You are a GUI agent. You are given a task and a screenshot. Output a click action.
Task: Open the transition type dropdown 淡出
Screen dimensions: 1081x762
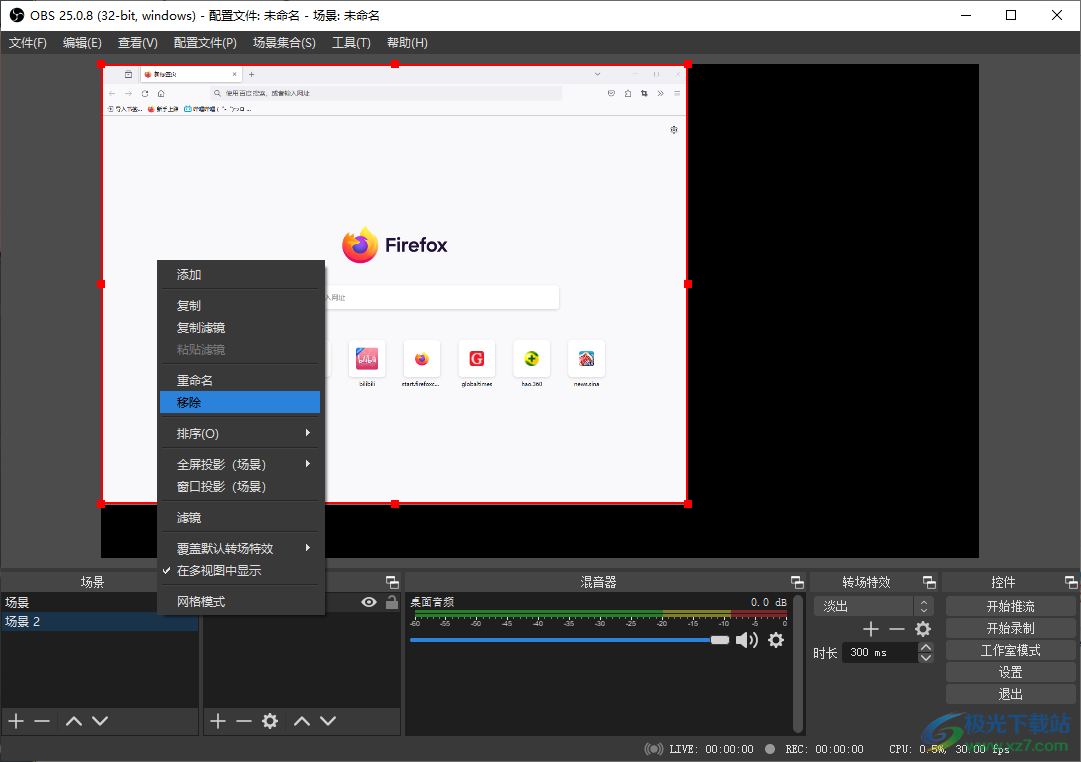click(873, 606)
